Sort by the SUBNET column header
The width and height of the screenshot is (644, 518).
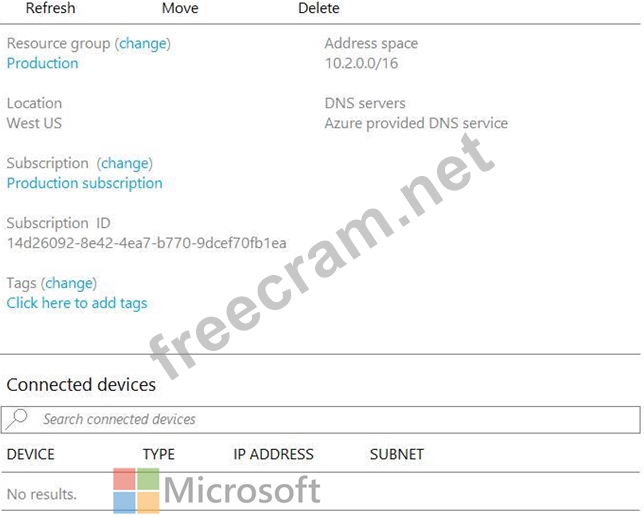tap(396, 454)
